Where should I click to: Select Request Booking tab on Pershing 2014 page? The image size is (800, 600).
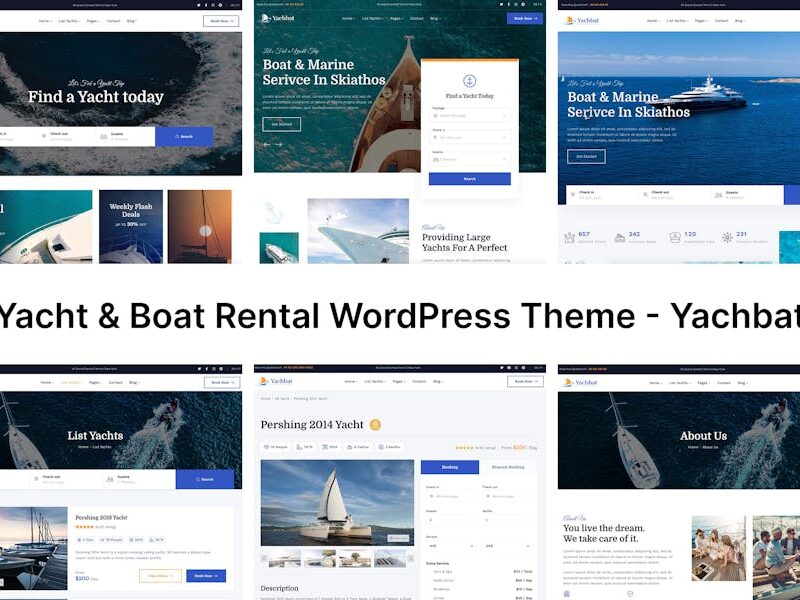pyautogui.click(x=508, y=467)
